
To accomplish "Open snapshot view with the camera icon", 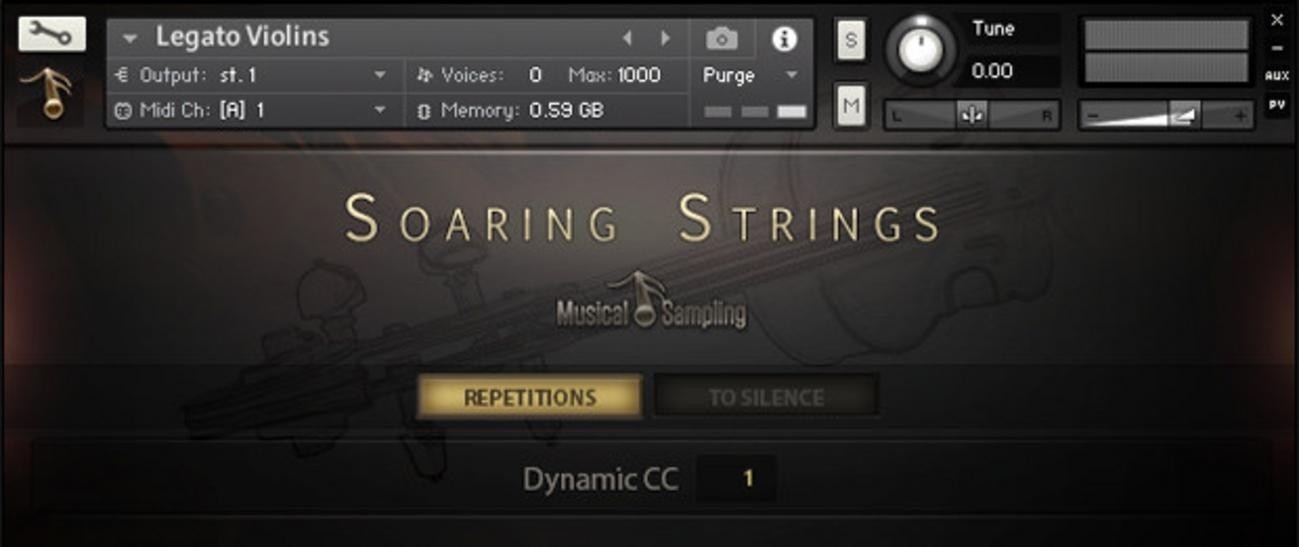I will [722, 39].
